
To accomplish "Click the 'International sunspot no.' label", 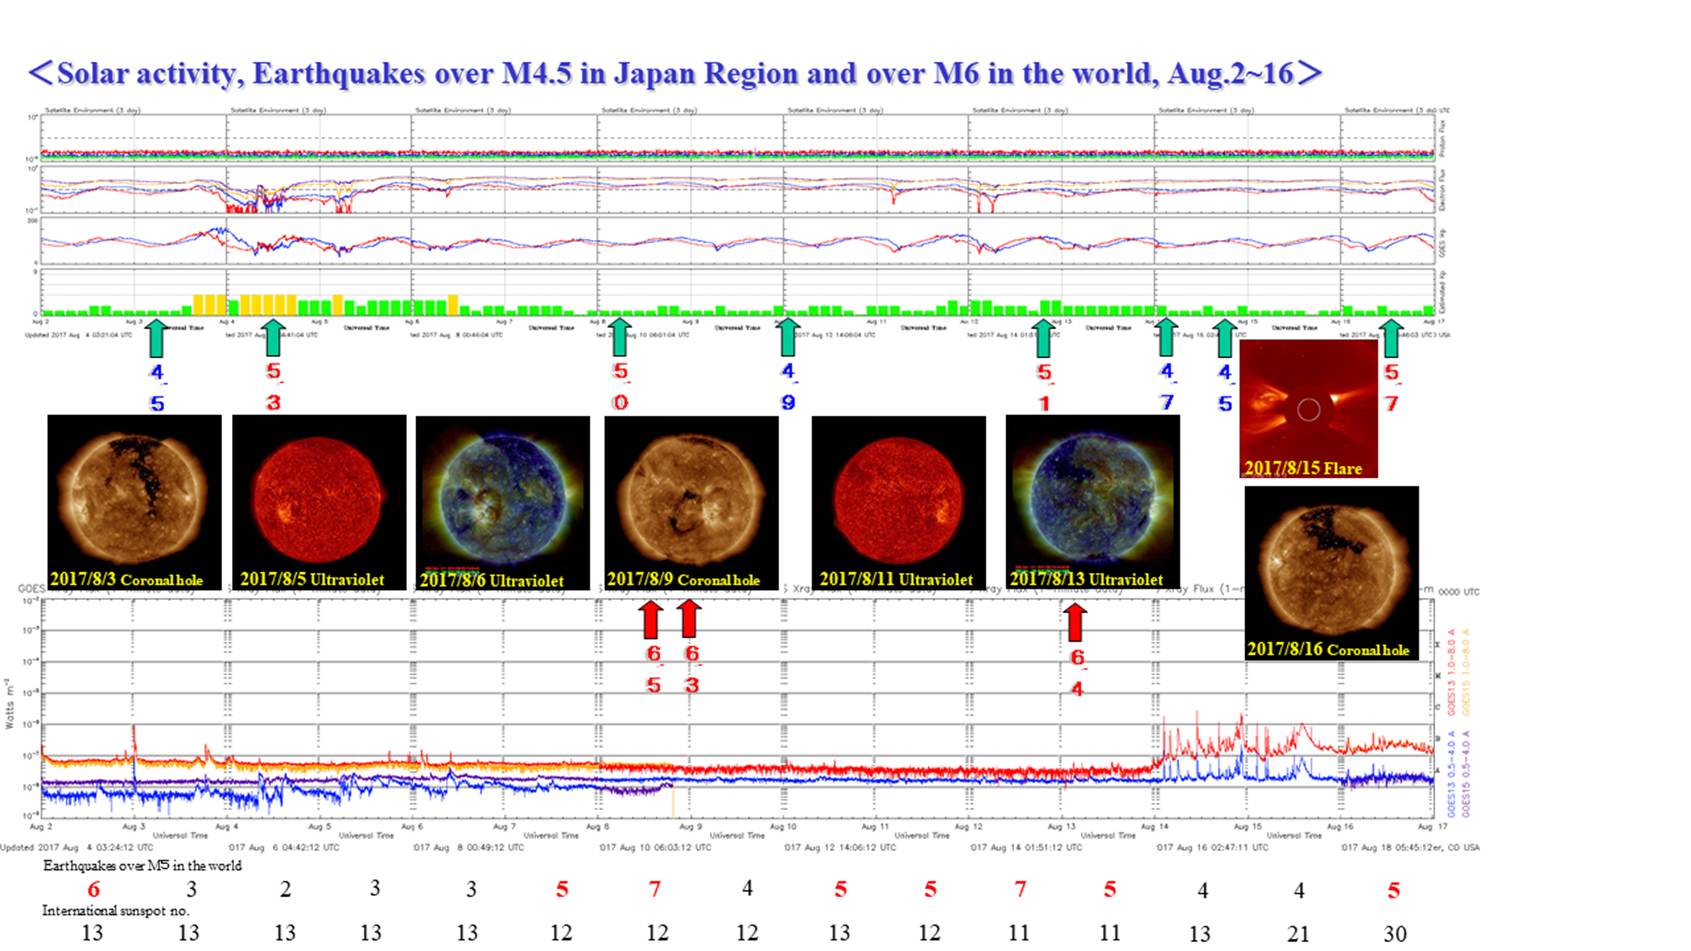I will [116, 910].
